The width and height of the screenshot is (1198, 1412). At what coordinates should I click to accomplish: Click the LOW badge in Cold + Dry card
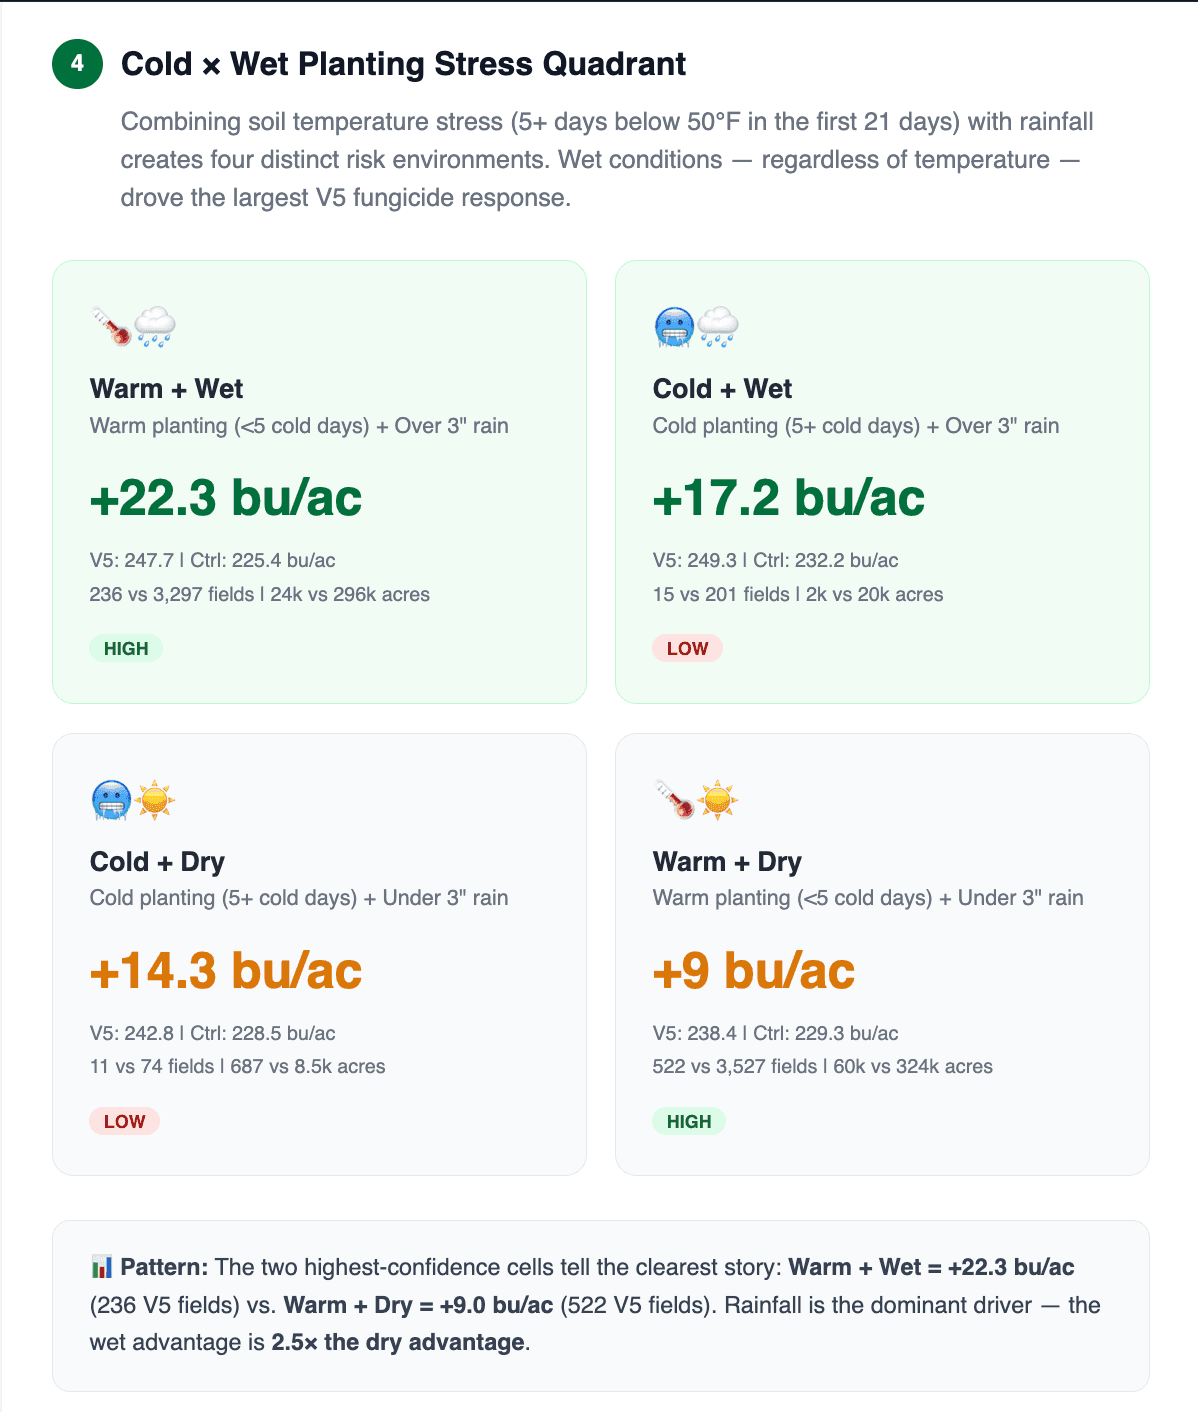[125, 1121]
